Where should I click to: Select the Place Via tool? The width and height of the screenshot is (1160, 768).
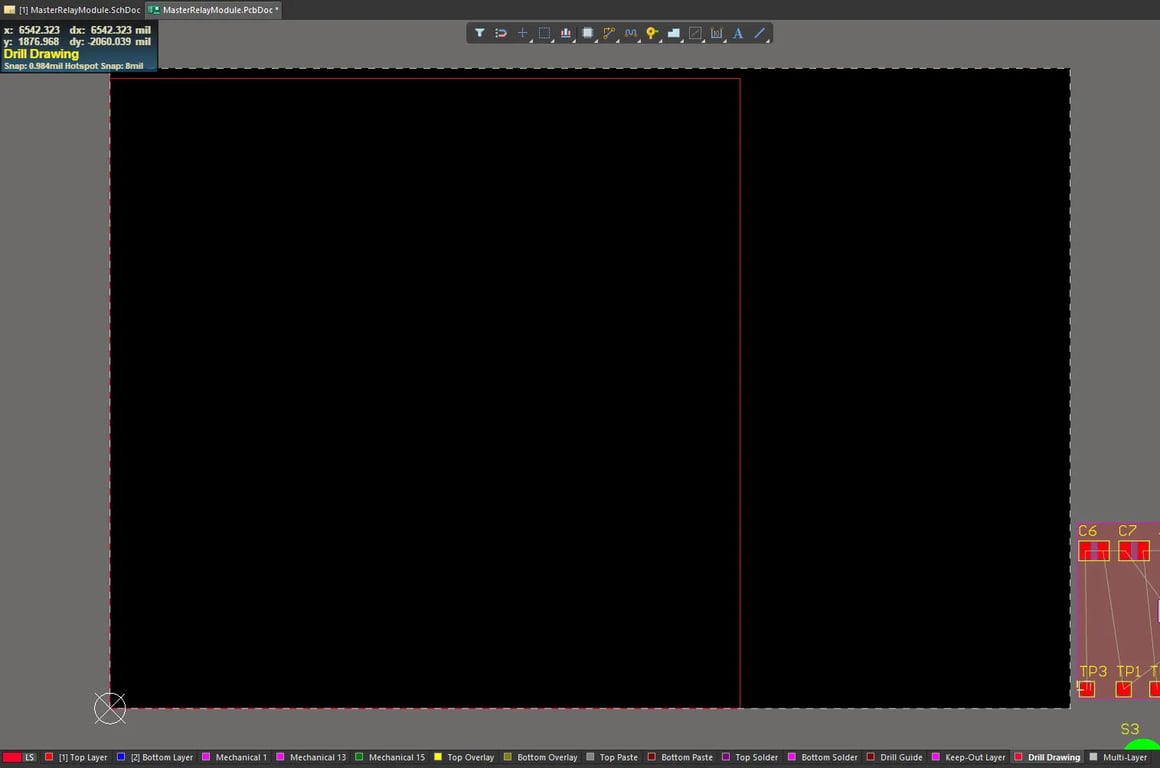(652, 33)
